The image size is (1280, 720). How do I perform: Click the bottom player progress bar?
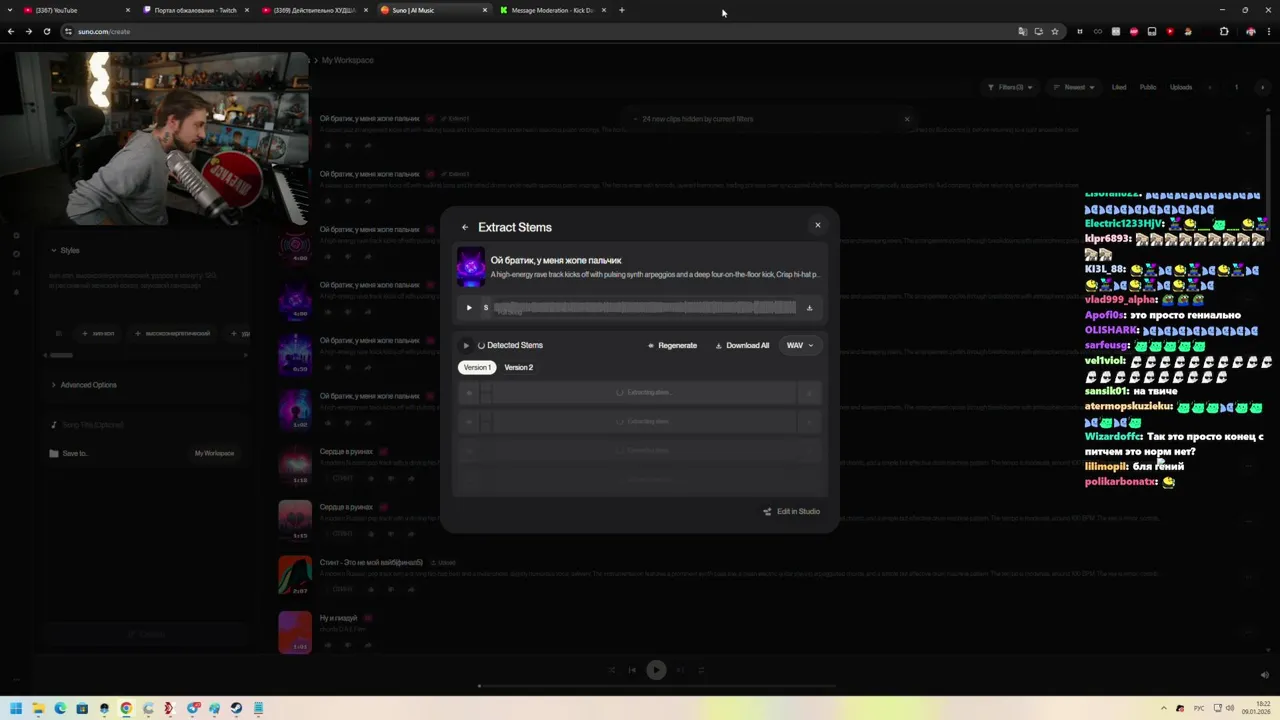click(655, 686)
